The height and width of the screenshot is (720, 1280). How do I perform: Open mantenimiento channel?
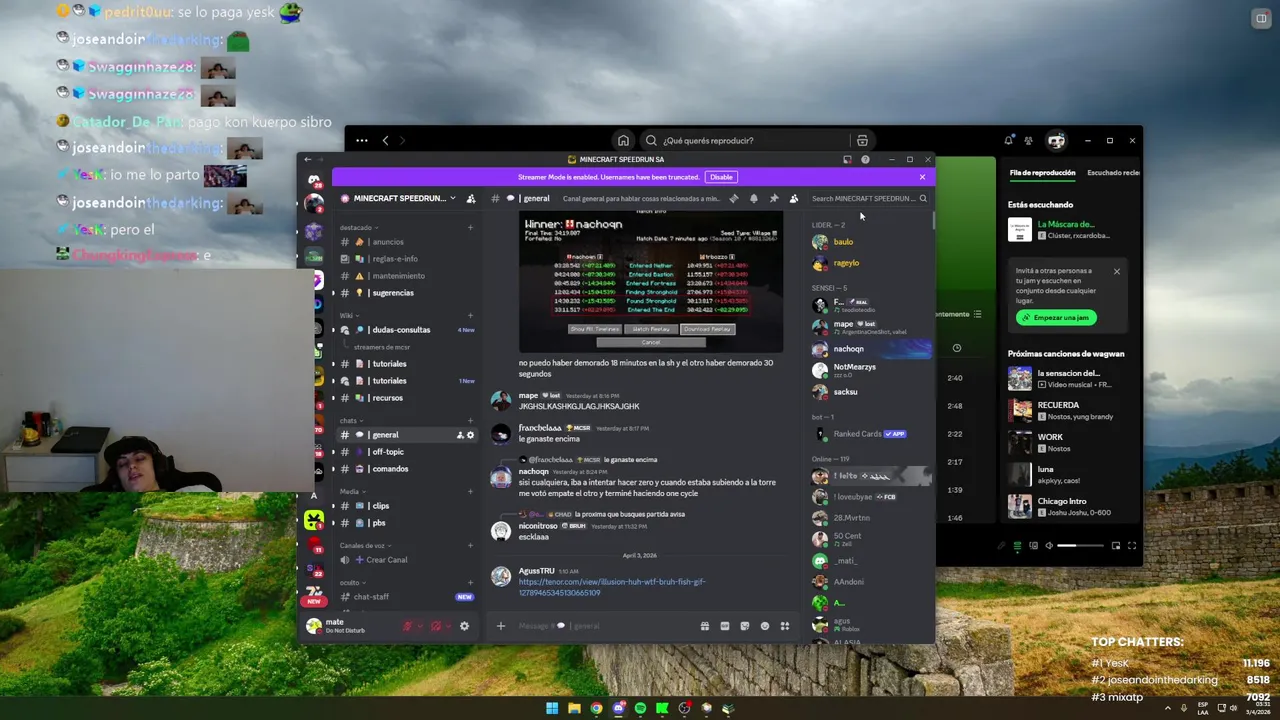point(406,276)
